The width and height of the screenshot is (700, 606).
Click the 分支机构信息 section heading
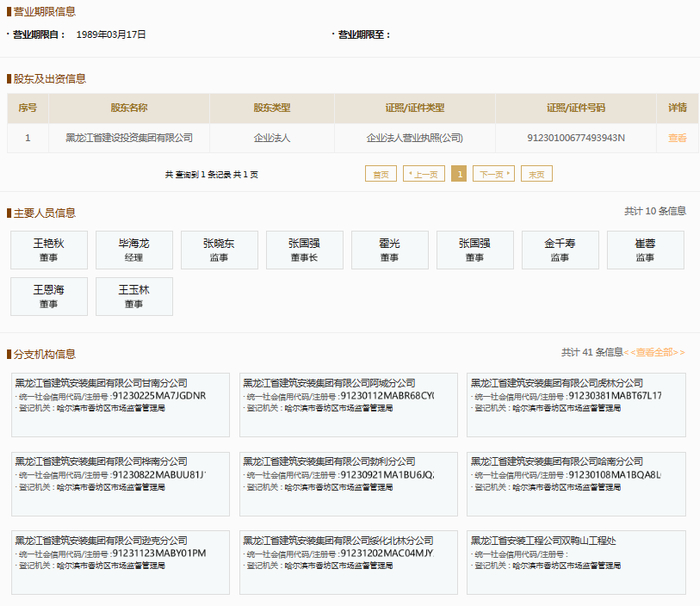(44, 354)
